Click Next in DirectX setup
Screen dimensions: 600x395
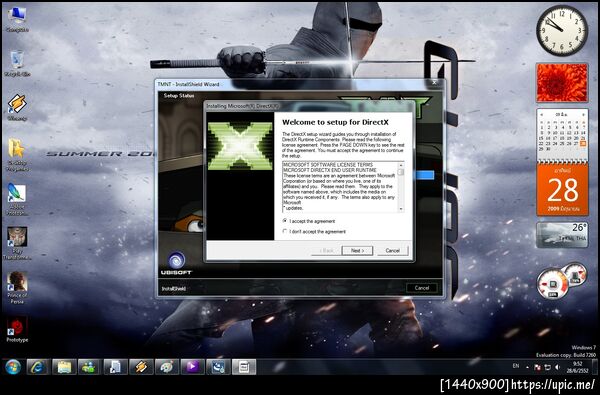(x=357, y=250)
